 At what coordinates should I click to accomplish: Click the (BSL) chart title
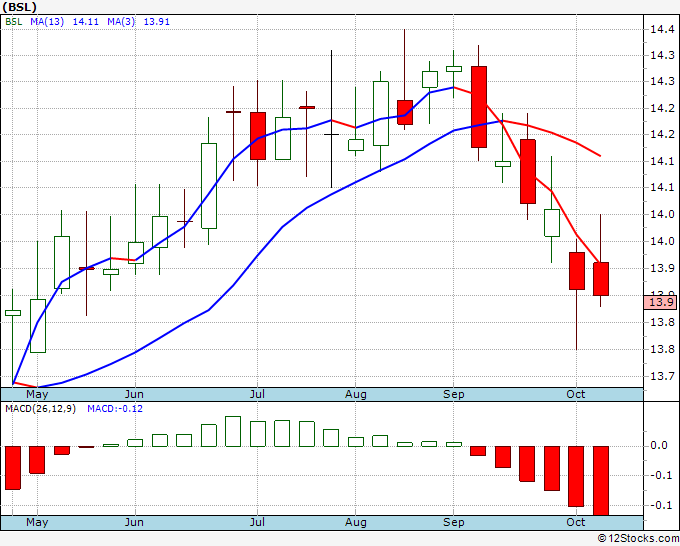pos(20,7)
